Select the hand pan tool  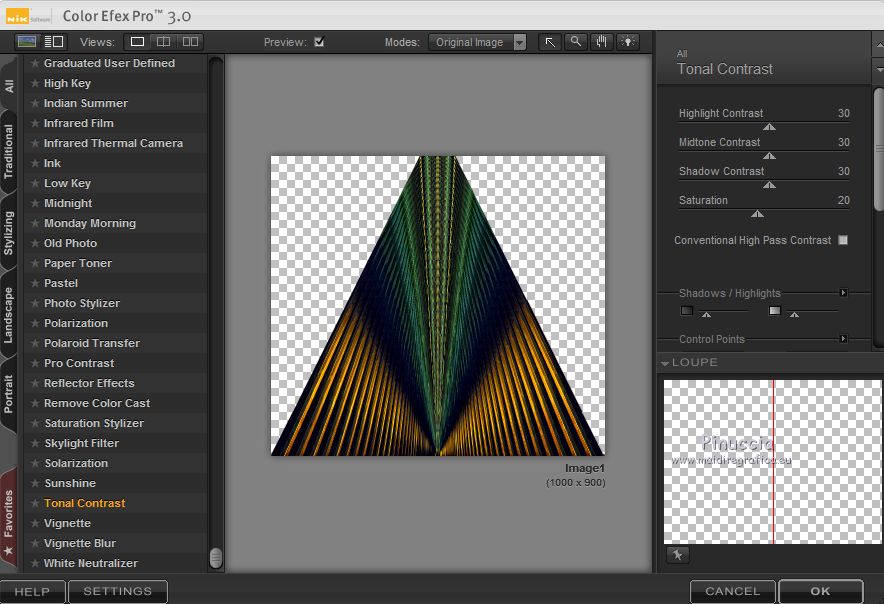click(x=602, y=42)
